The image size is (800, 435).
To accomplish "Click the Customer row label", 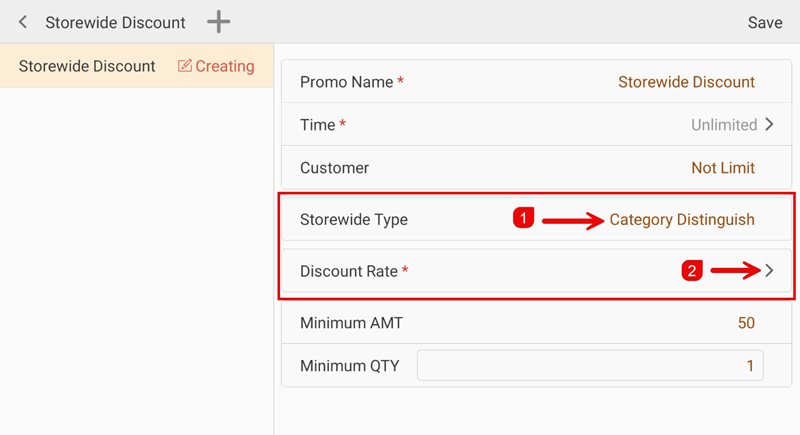I will [x=334, y=168].
